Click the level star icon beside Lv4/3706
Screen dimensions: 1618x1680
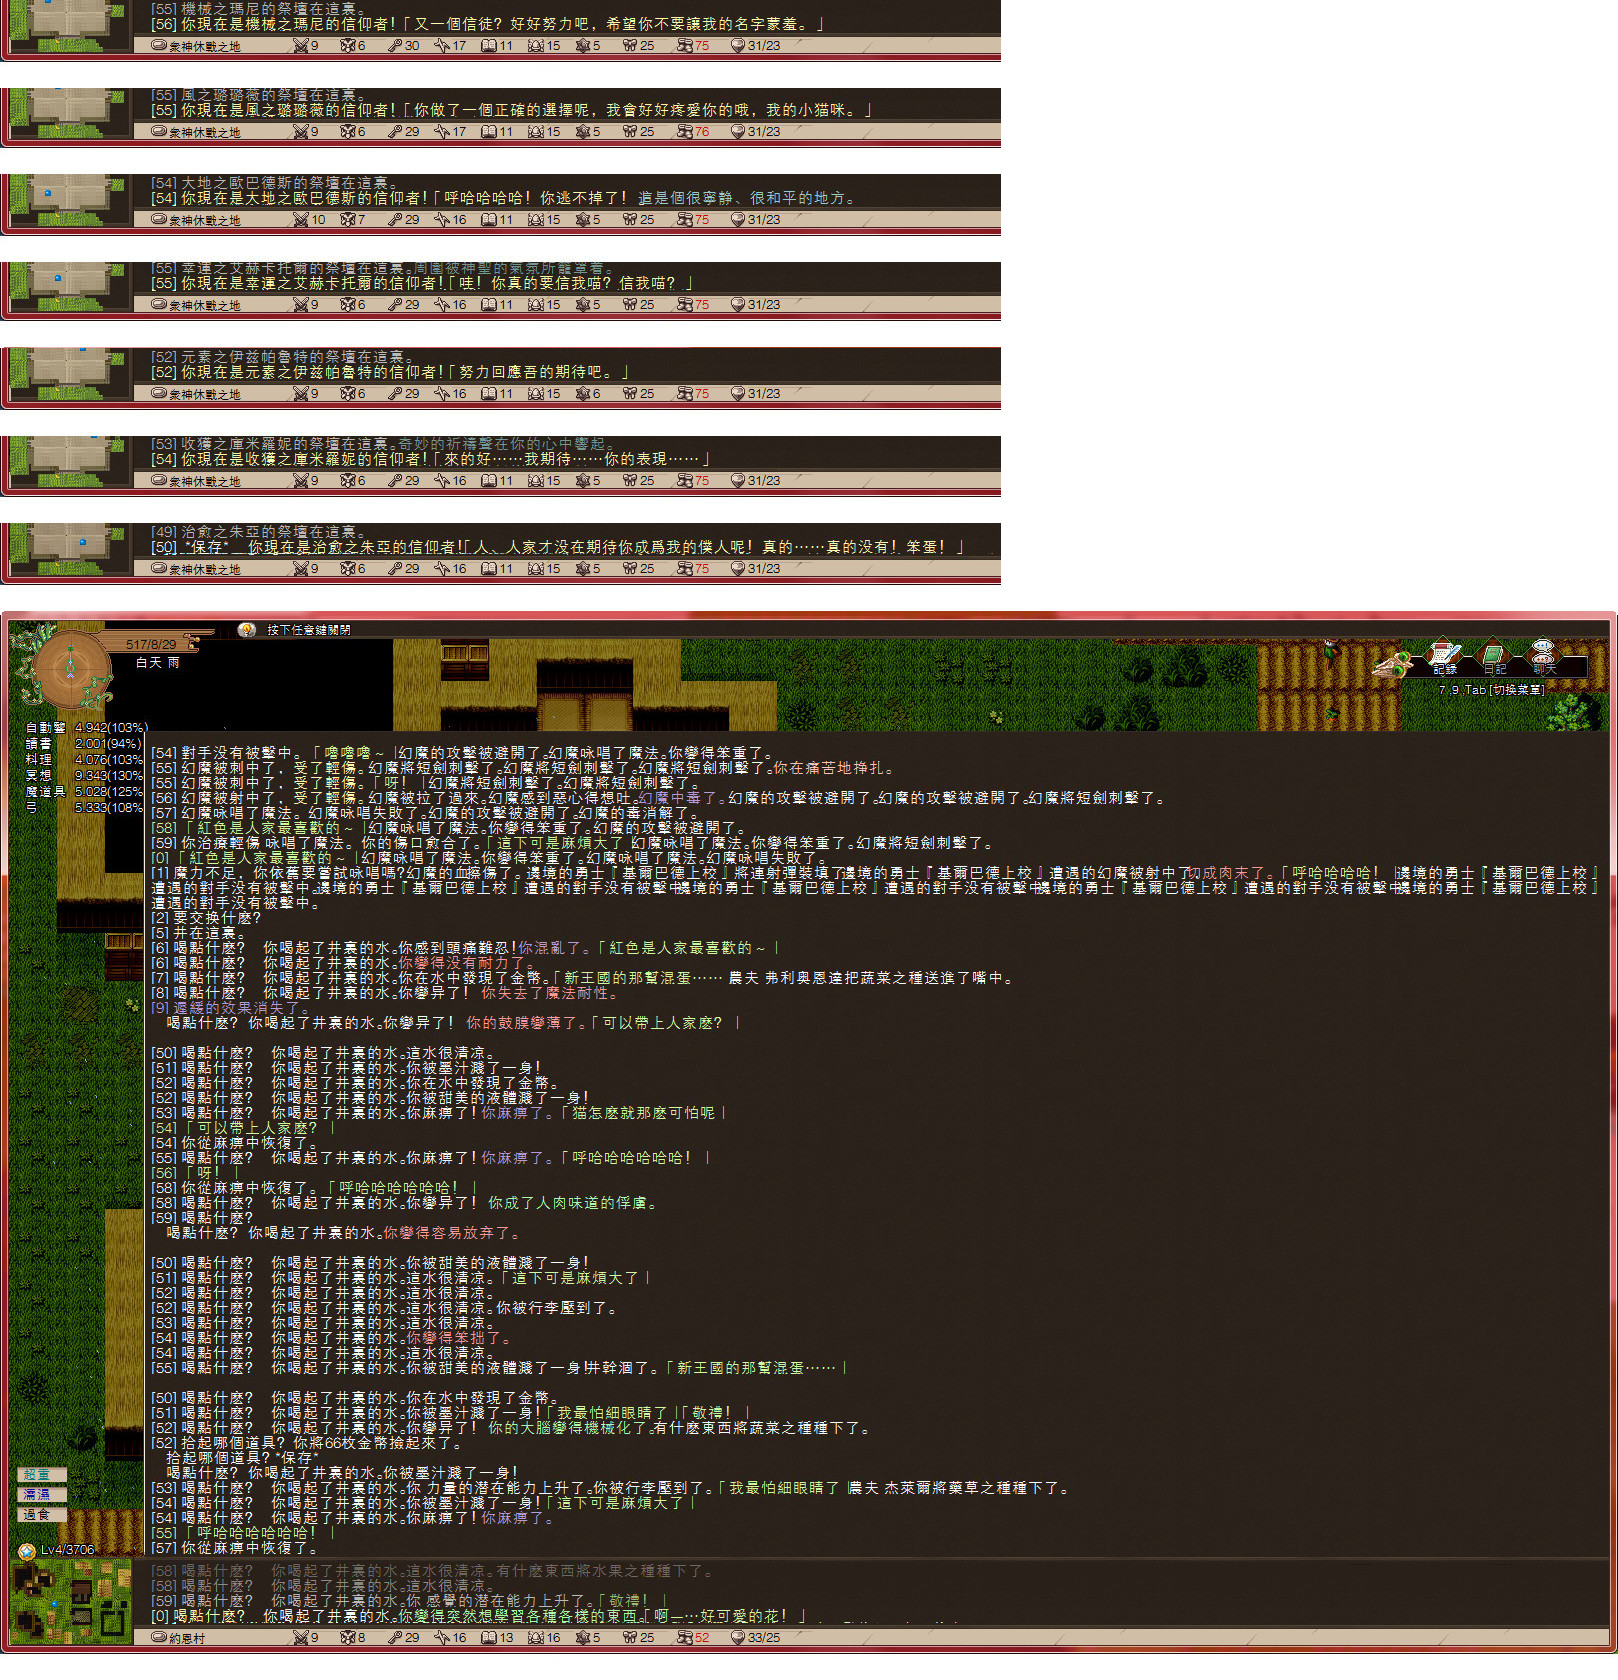(27, 1550)
